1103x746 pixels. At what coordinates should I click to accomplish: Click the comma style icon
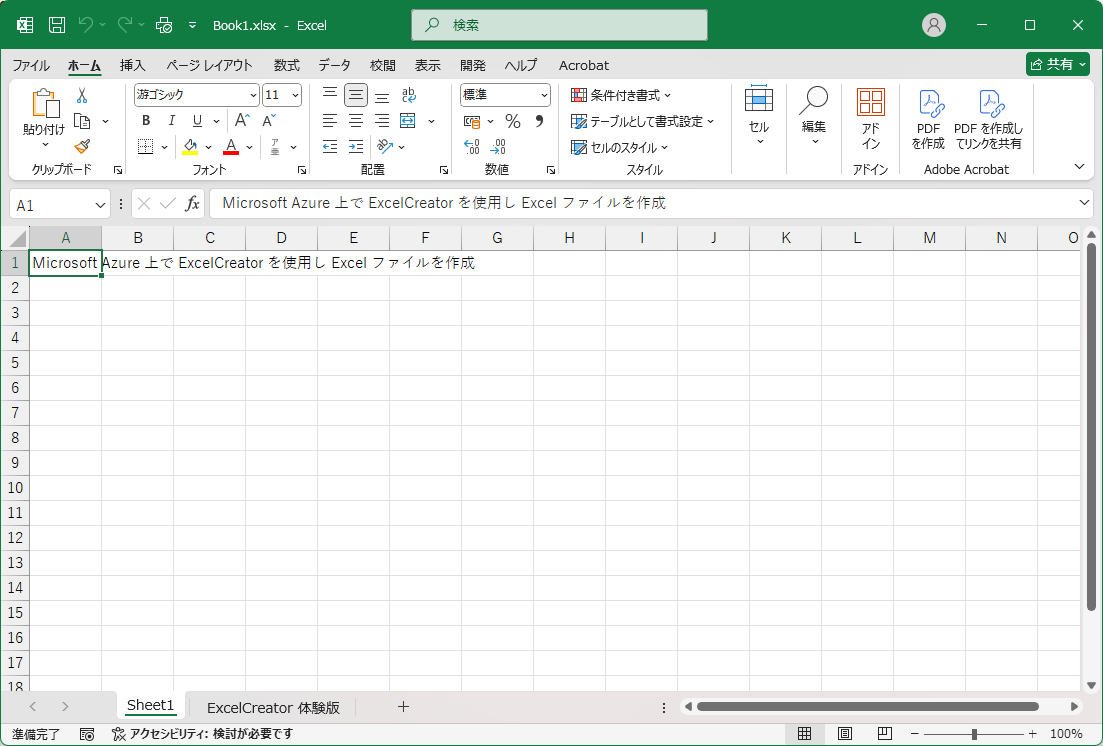point(539,121)
